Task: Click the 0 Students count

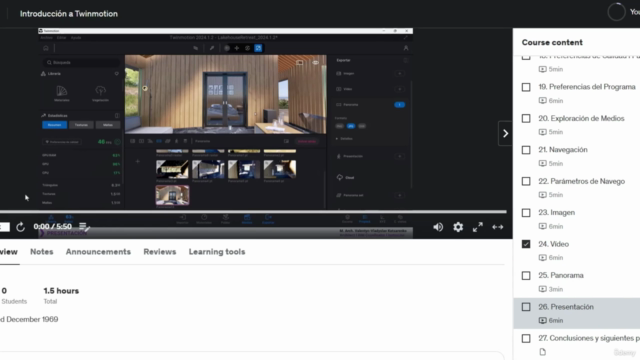Action: coord(4,291)
